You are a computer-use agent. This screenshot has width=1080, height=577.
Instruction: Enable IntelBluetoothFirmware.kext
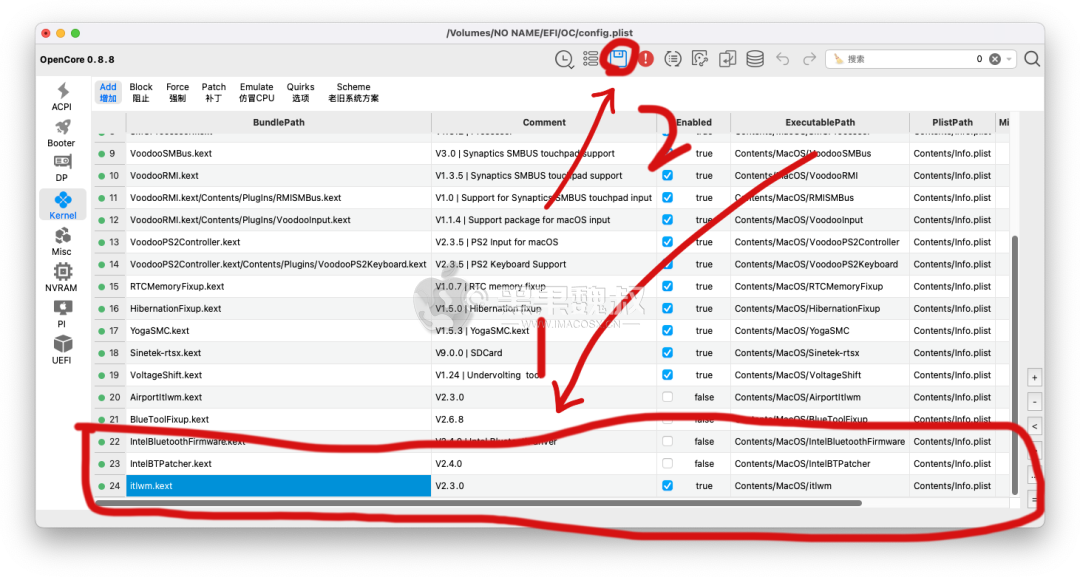667,441
